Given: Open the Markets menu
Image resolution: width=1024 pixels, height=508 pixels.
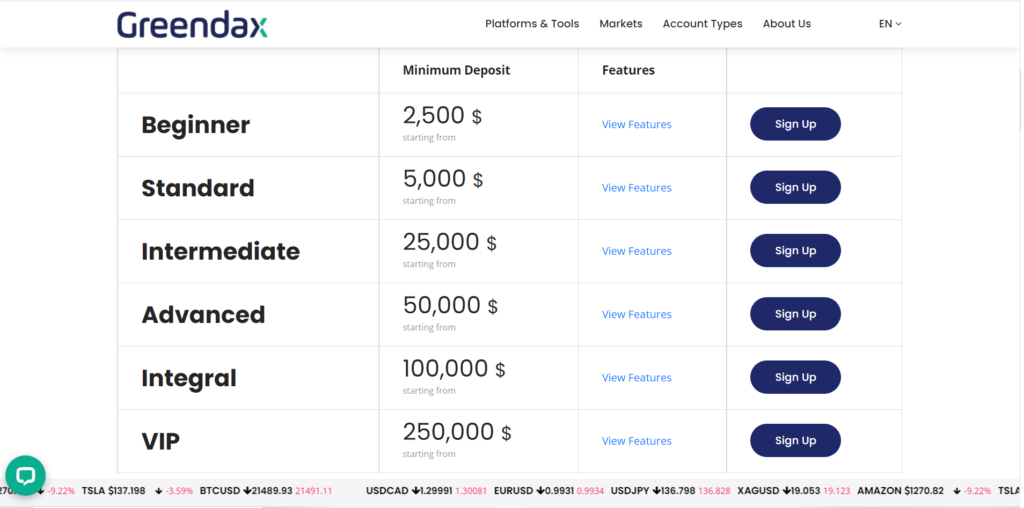Looking at the screenshot, I should tap(620, 24).
